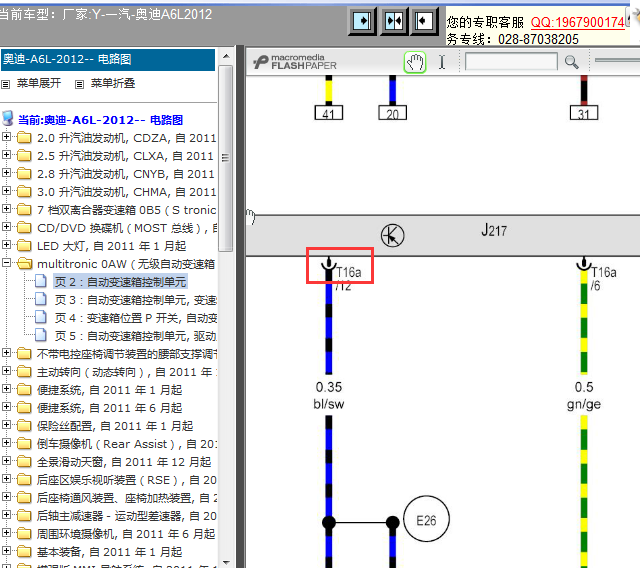Click the 0.35 wire gauge label
The height and width of the screenshot is (568, 640).
(x=329, y=387)
